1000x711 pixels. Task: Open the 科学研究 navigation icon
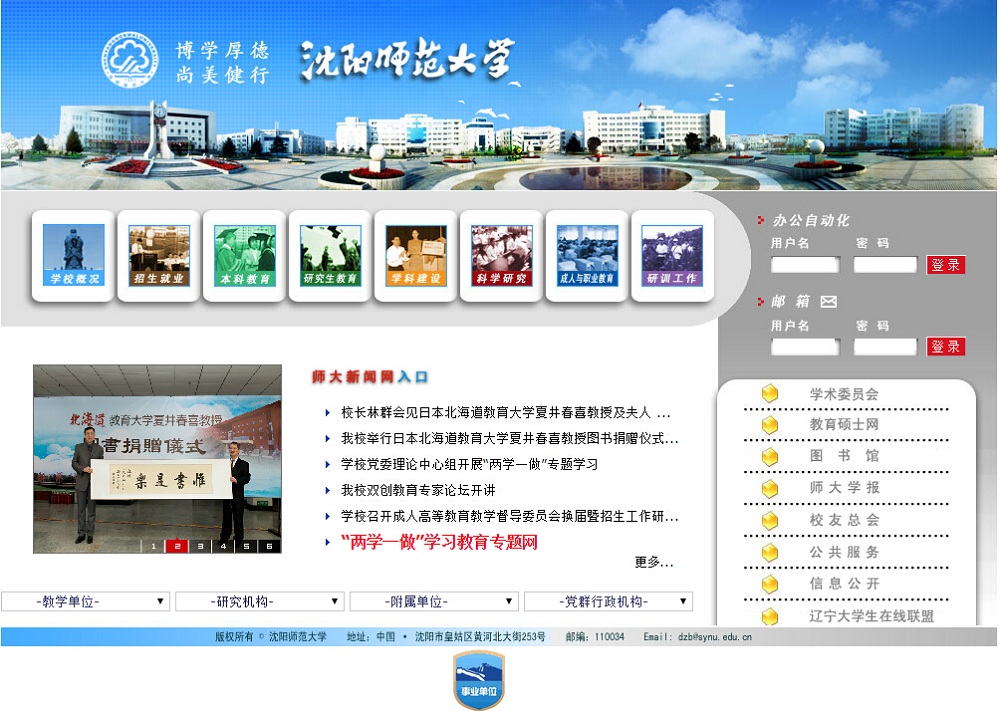point(501,255)
